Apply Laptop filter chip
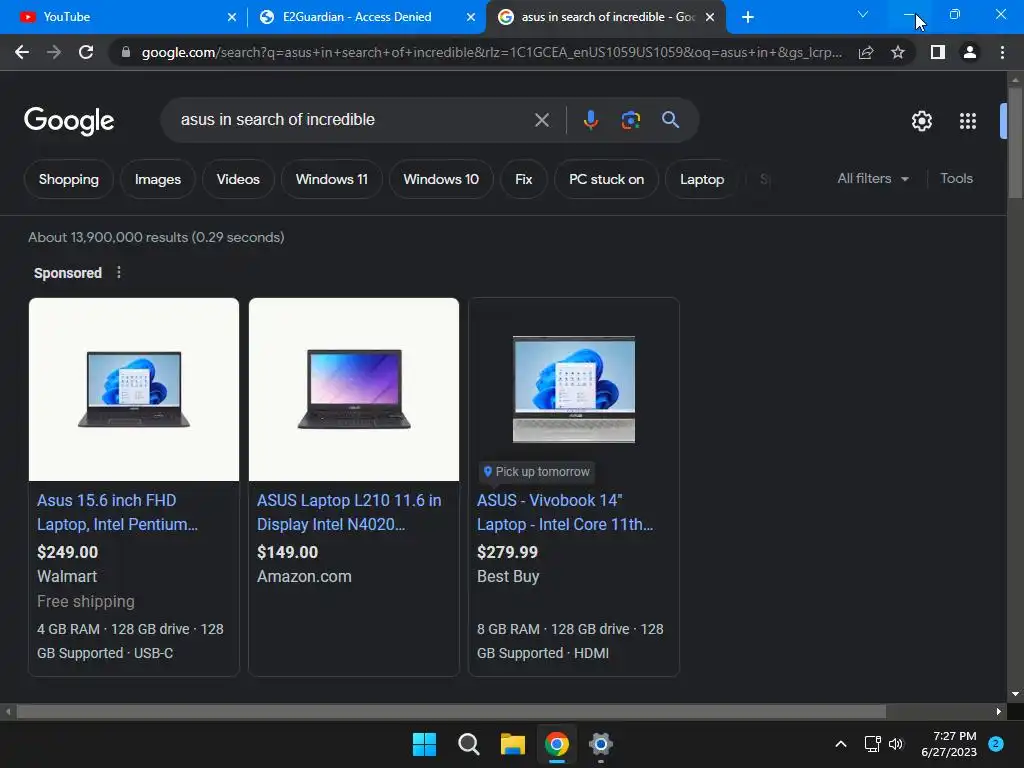The height and width of the screenshot is (768, 1024). pyautogui.click(x=702, y=179)
